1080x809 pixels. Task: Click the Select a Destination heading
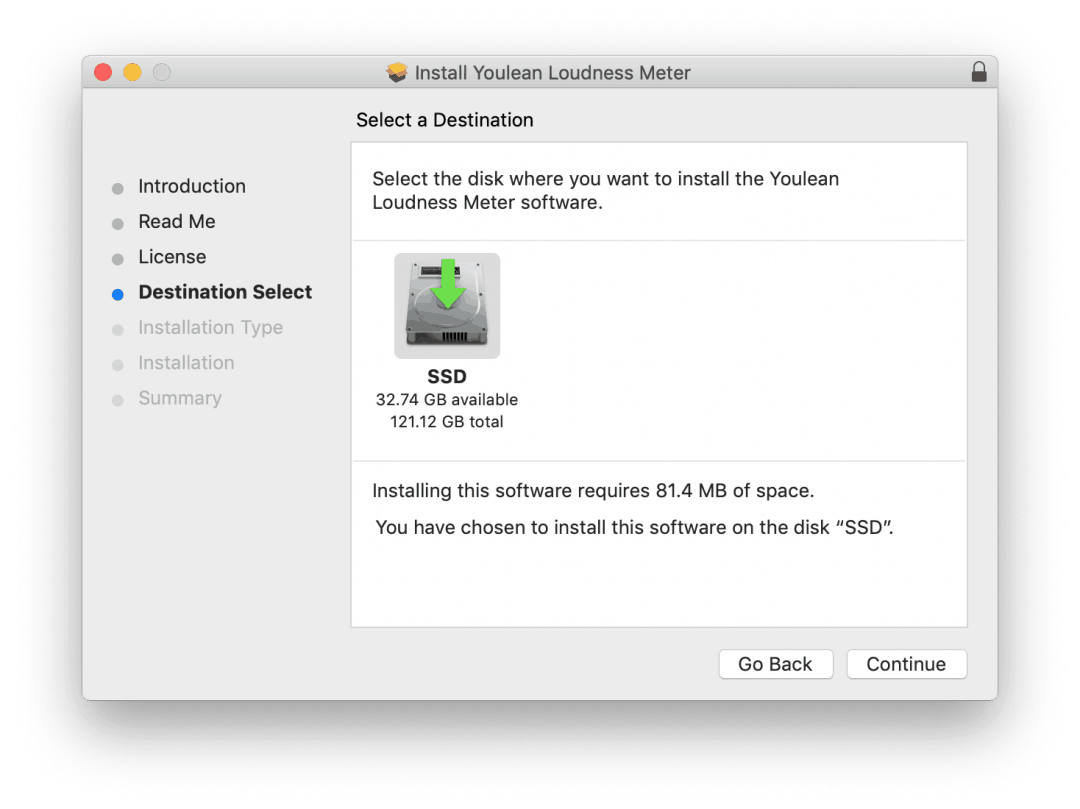click(x=444, y=120)
